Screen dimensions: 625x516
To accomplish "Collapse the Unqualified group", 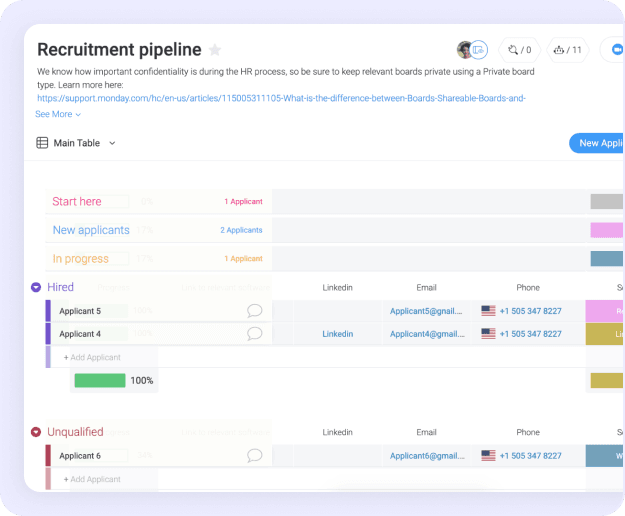I will click(x=36, y=433).
